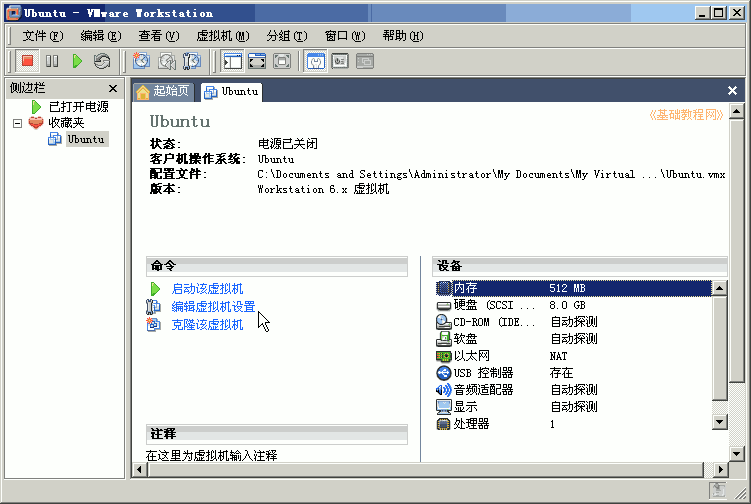Close the current tab with X

click(732, 90)
